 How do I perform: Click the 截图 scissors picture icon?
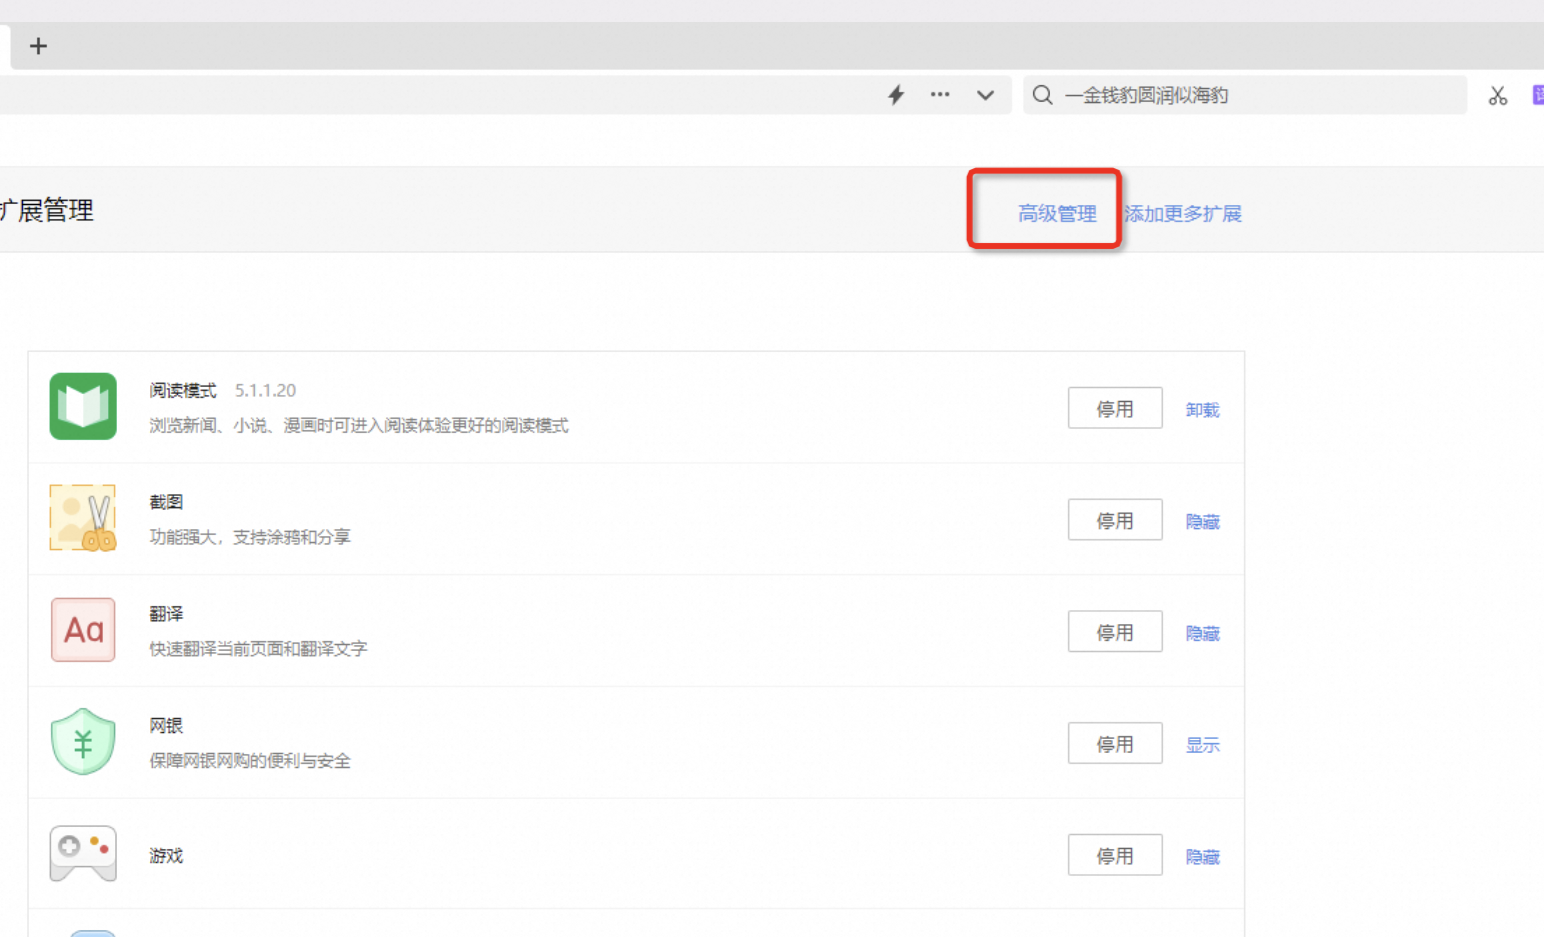click(x=83, y=518)
